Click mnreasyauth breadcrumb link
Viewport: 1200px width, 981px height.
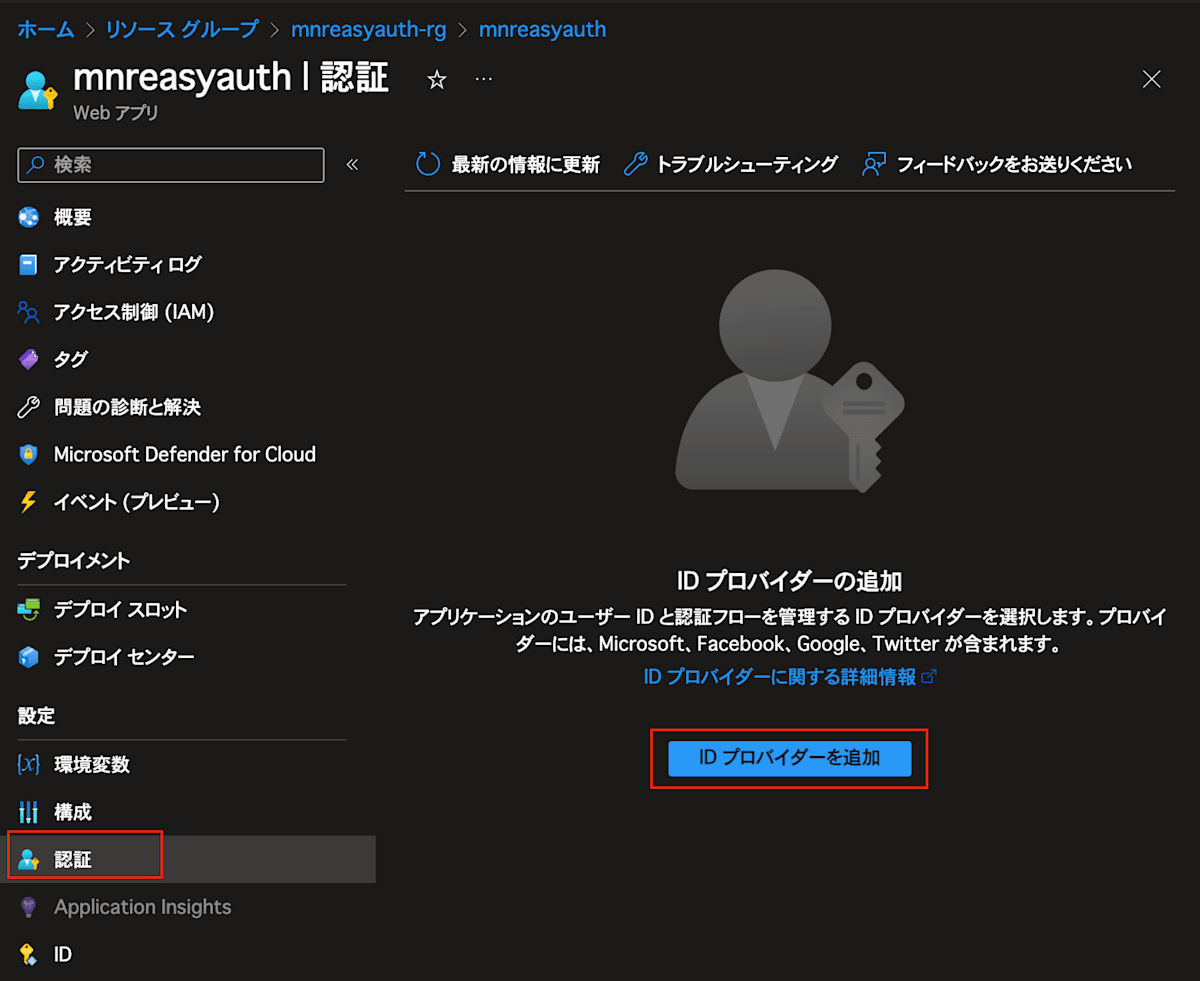[x=542, y=29]
